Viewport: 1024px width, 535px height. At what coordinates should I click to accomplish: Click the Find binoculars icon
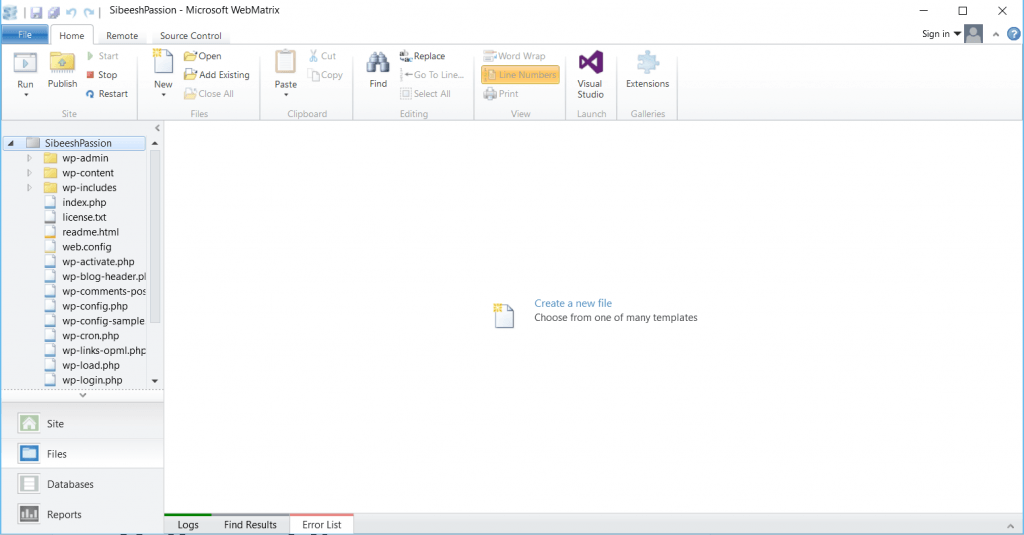pos(377,63)
